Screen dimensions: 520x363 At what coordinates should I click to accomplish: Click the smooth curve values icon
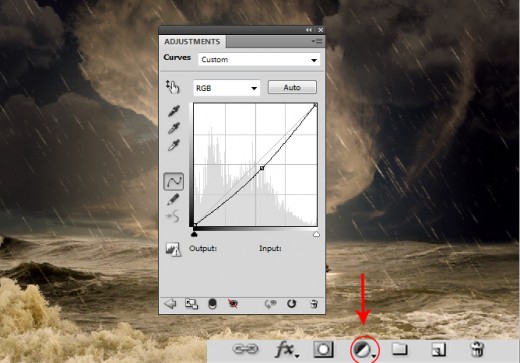click(173, 217)
